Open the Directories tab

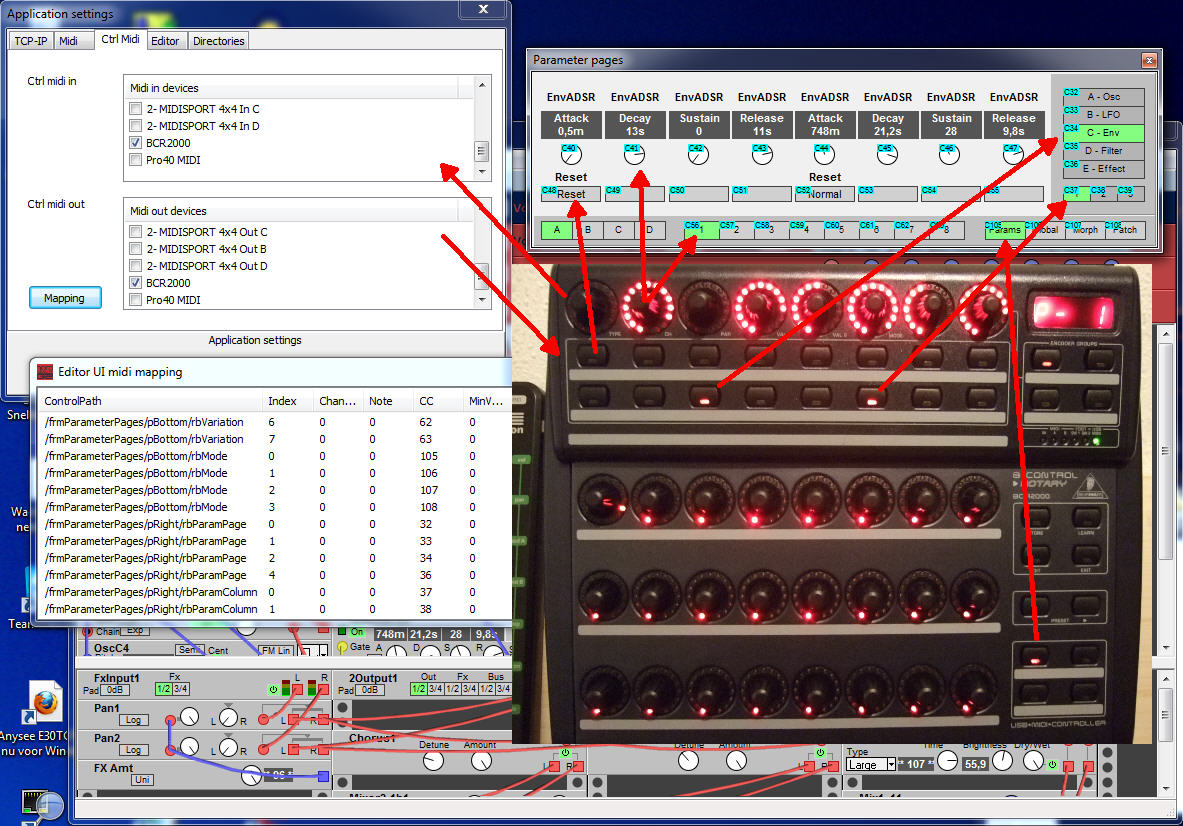218,41
